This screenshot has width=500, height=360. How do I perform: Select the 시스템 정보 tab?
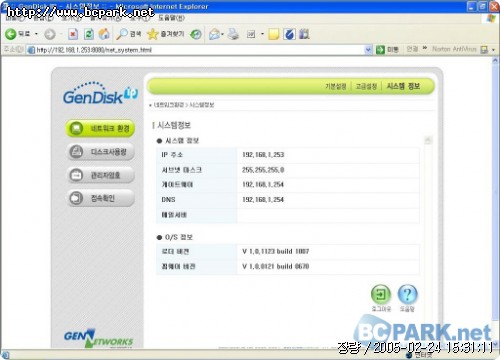pyautogui.click(x=403, y=86)
